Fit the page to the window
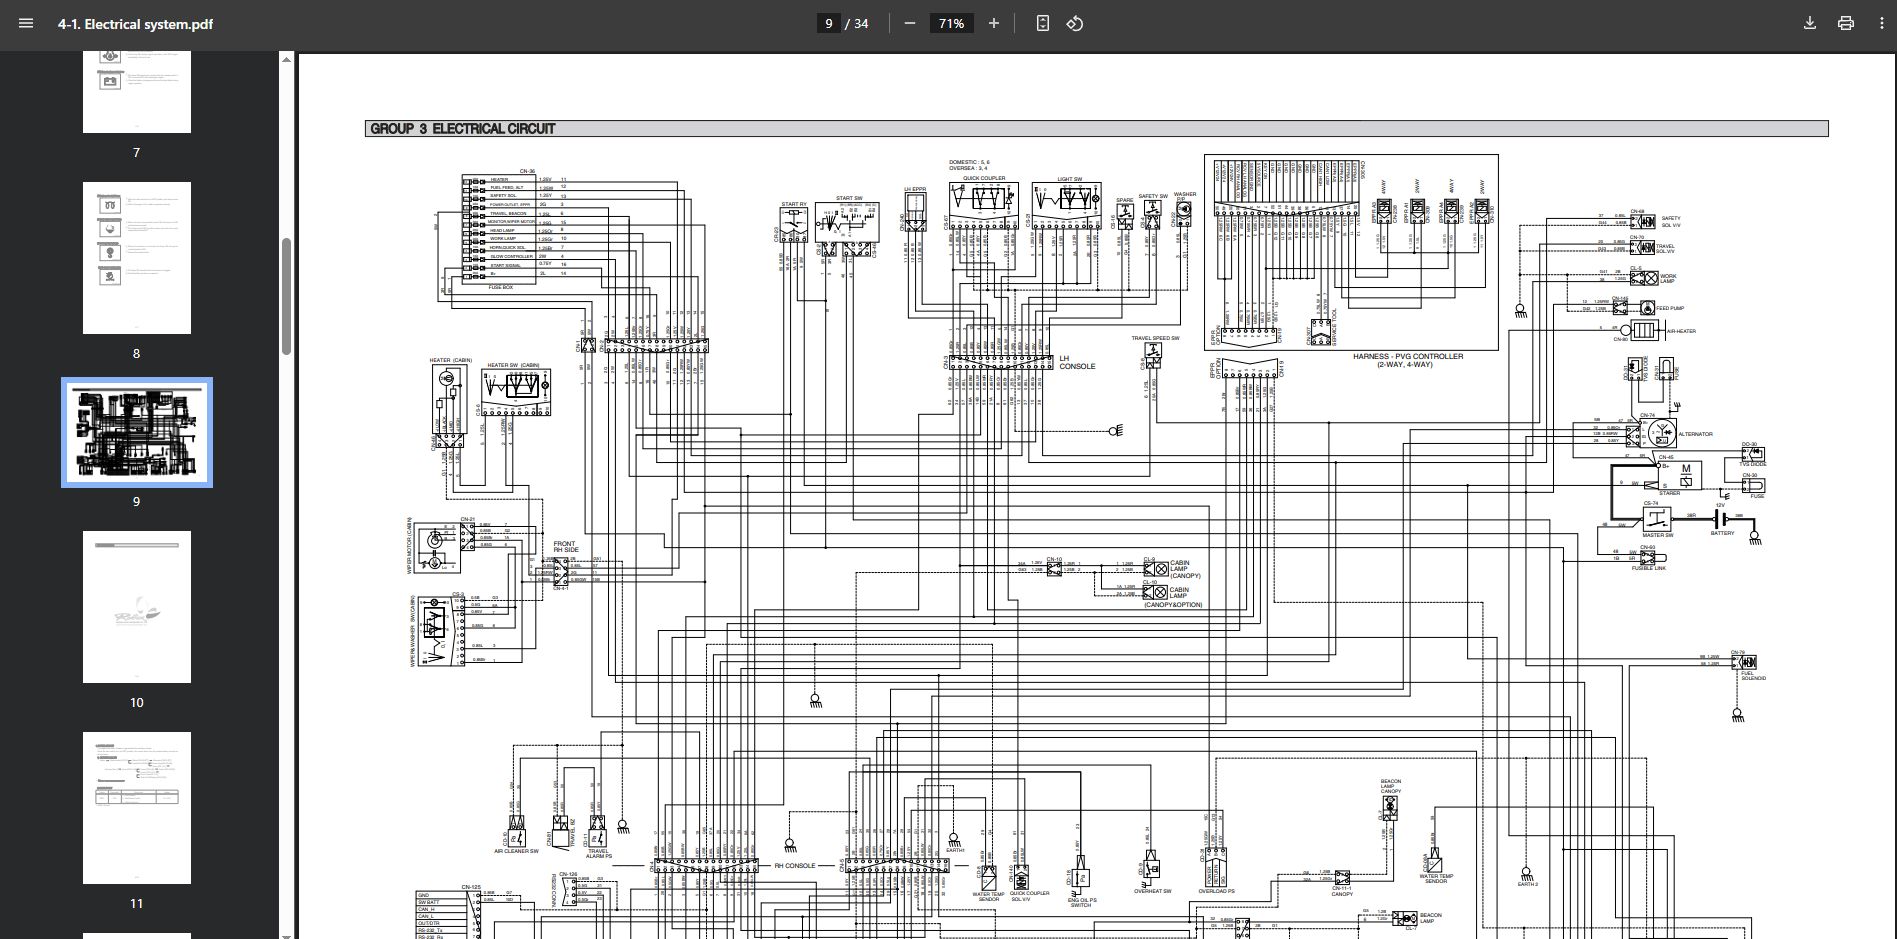1897x939 pixels. click(x=1041, y=23)
